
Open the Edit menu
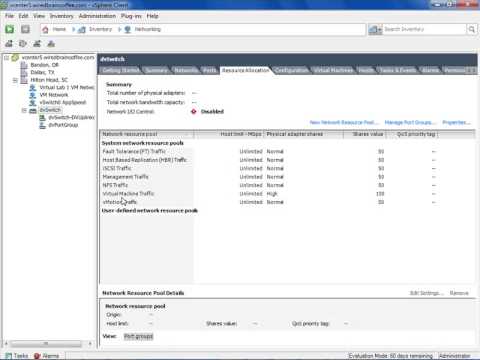[23, 16]
